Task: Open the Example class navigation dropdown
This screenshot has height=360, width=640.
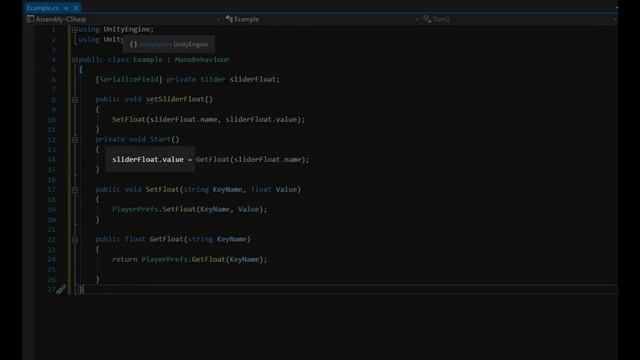Action: point(321,19)
